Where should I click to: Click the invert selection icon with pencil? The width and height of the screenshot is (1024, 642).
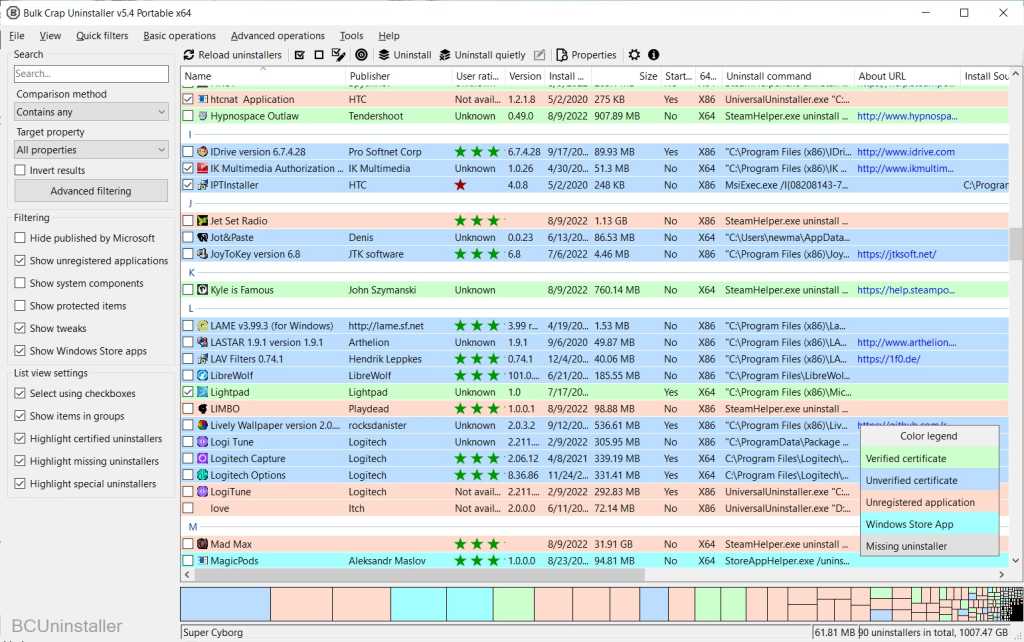tap(338, 55)
